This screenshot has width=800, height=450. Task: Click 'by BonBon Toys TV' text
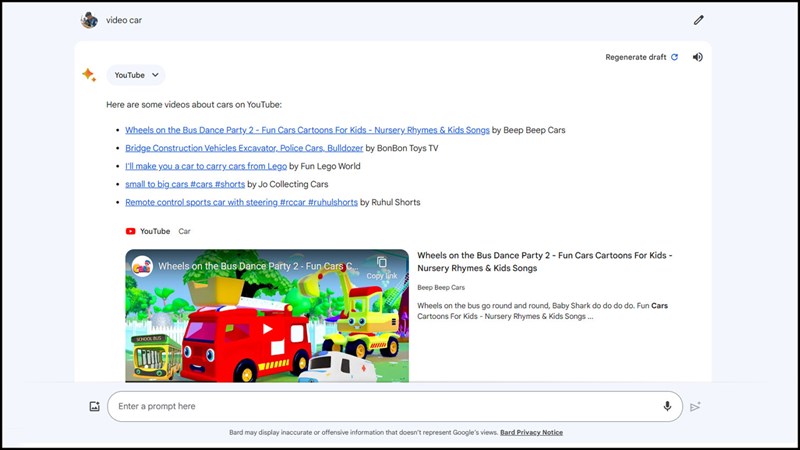click(402, 148)
